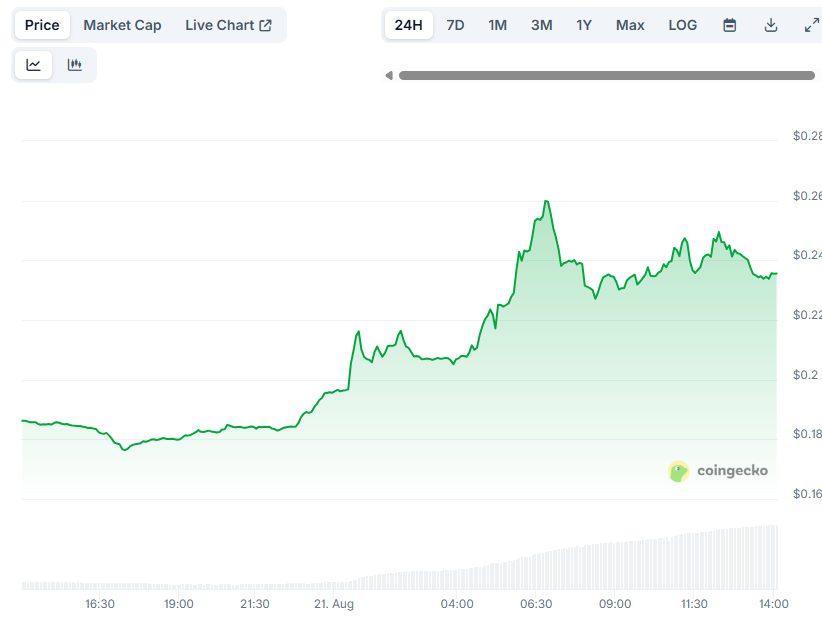Screen dimensions: 822x618
Task: Switch to line chart view
Action: pos(34,65)
